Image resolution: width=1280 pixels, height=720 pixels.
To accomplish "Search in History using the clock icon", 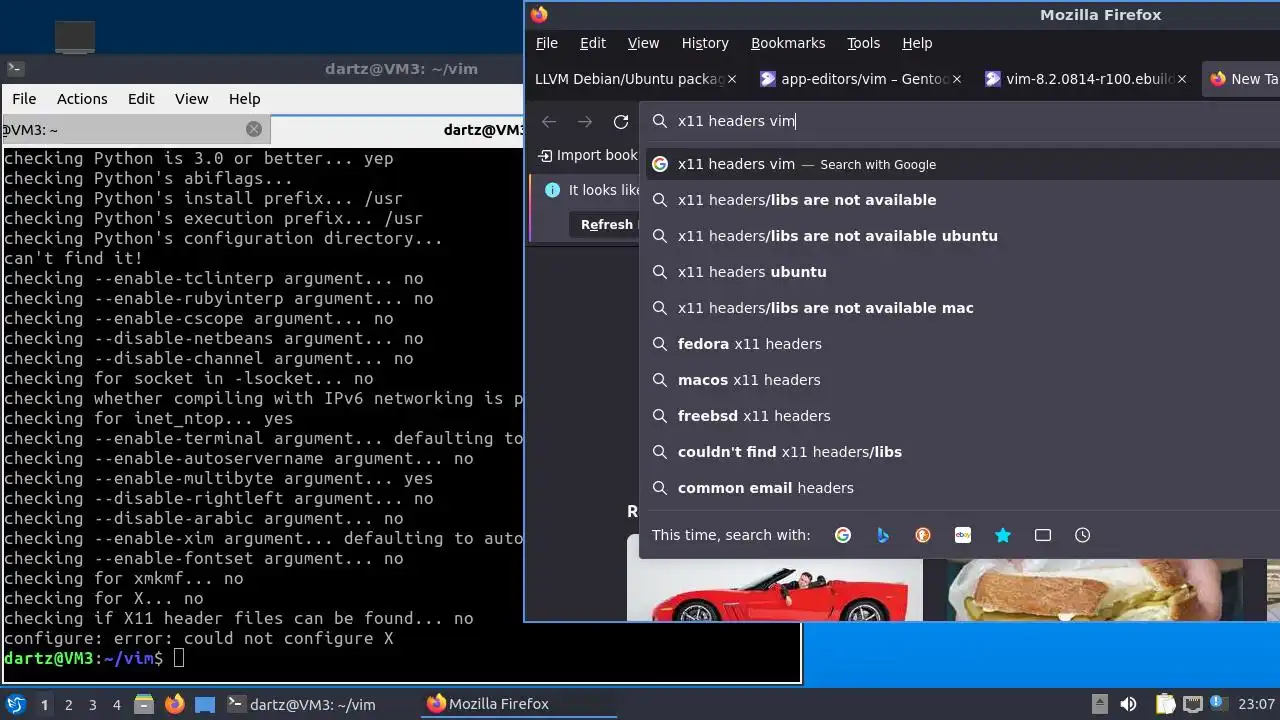I will pyautogui.click(x=1083, y=535).
